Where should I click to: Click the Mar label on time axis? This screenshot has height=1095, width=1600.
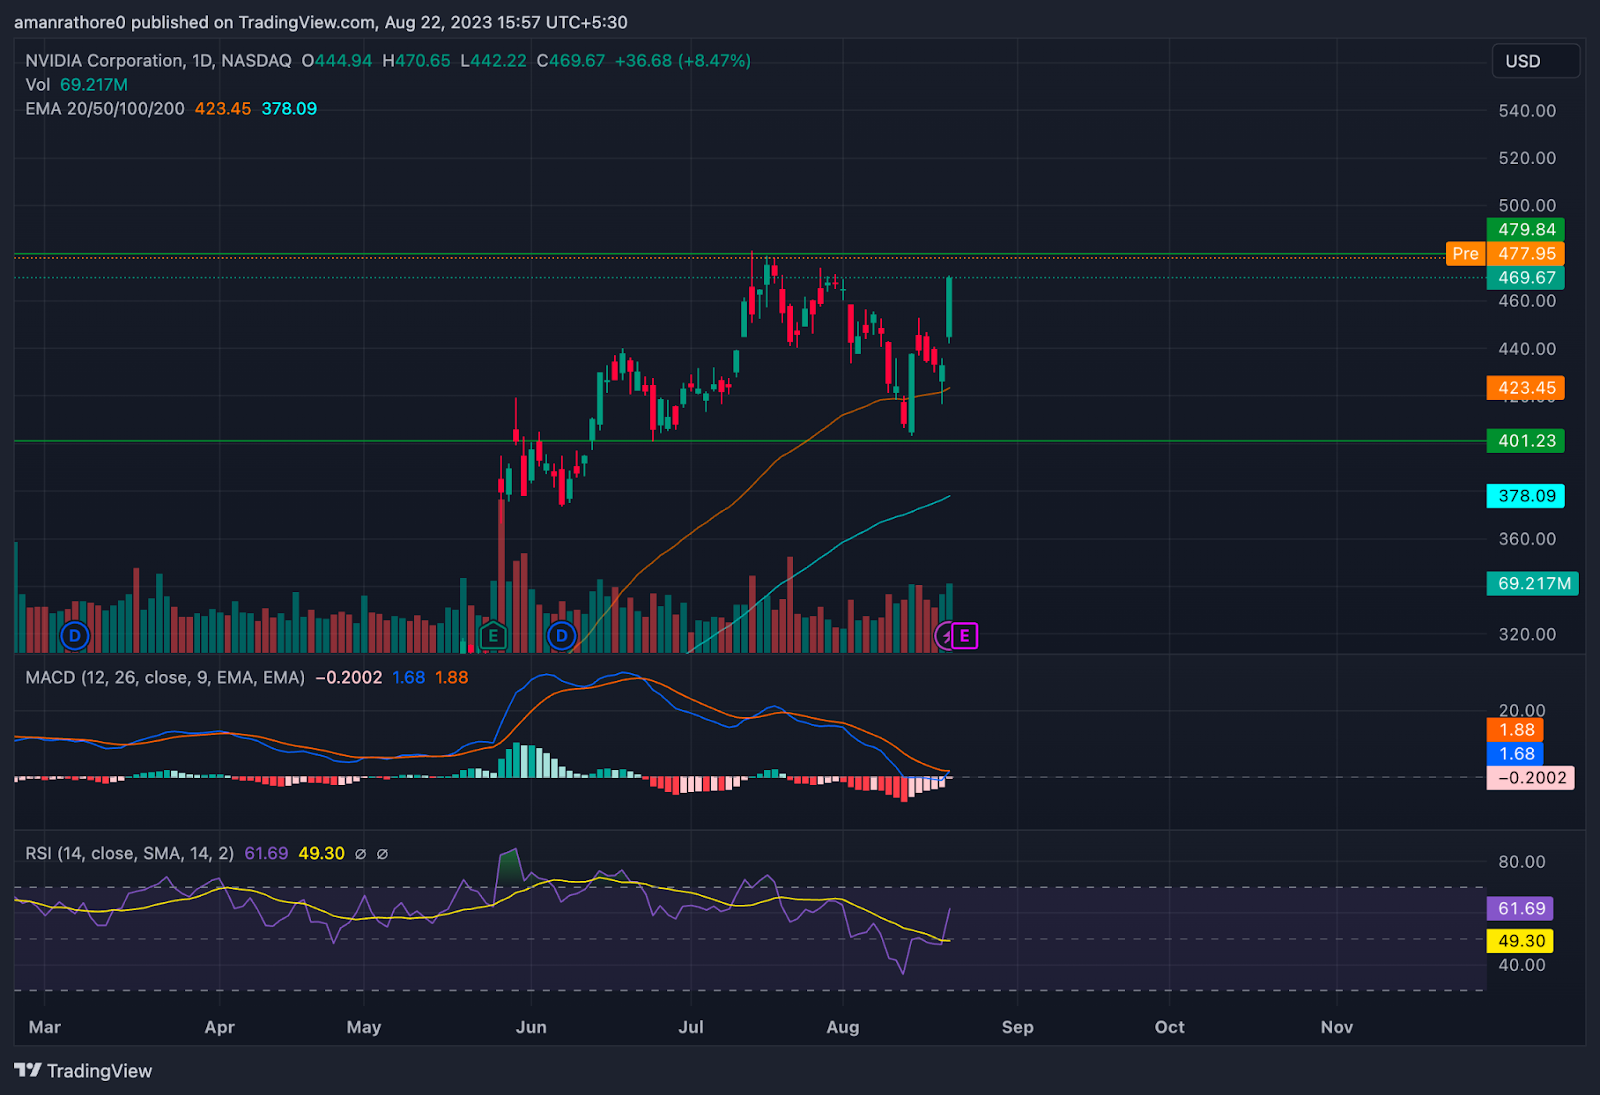pos(45,1027)
